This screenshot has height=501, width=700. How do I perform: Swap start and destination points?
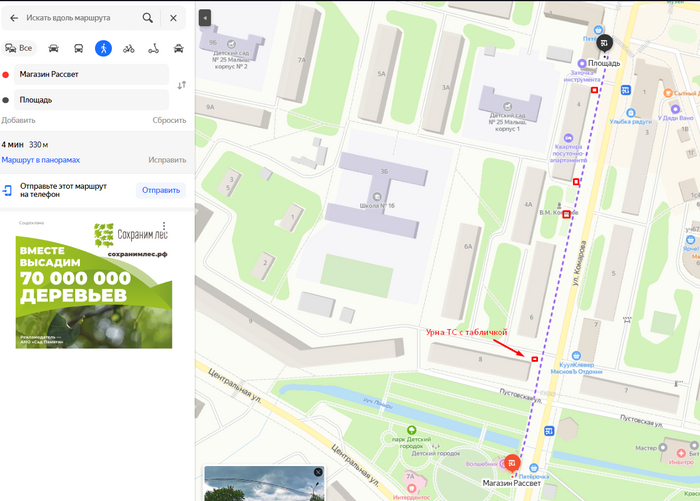[x=182, y=85]
